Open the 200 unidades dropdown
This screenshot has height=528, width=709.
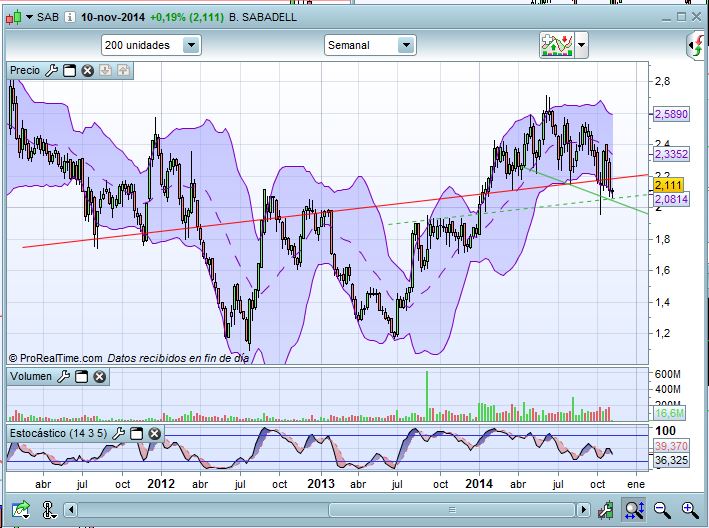[191, 45]
